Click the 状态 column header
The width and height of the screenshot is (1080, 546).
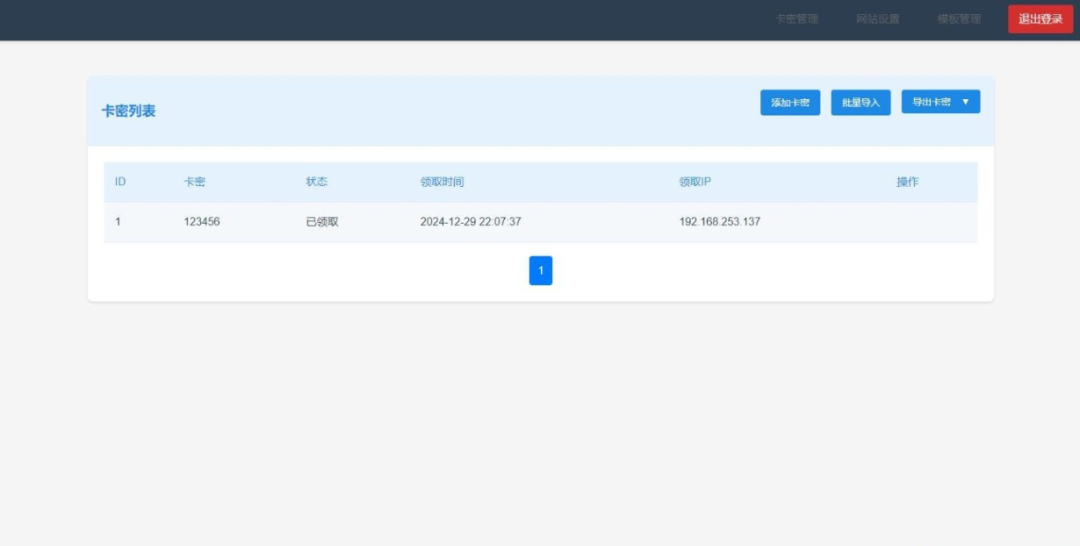coord(317,182)
